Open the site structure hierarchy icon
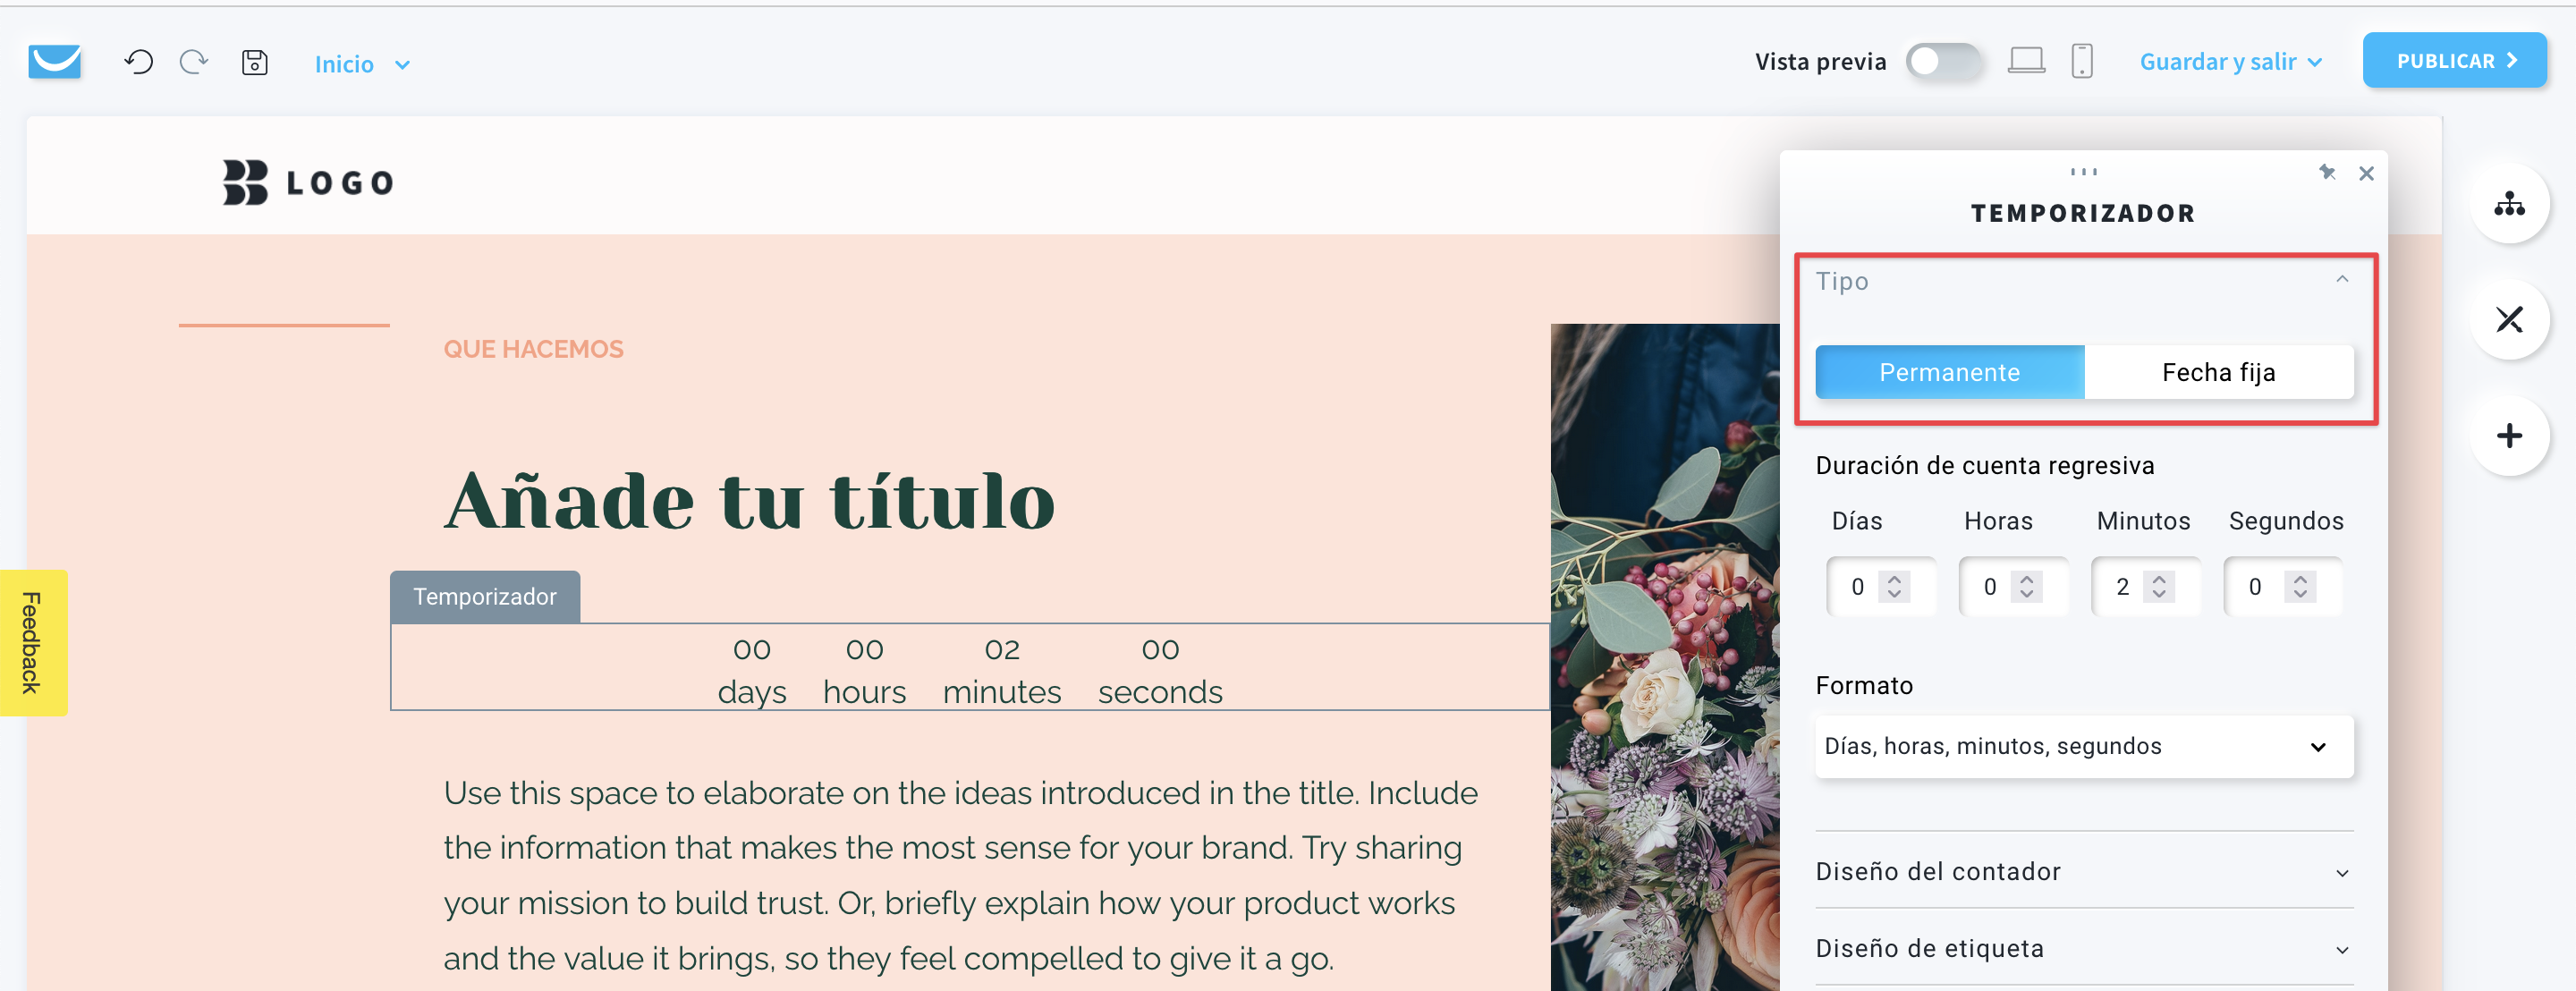The height and width of the screenshot is (991, 2576). [x=2509, y=204]
